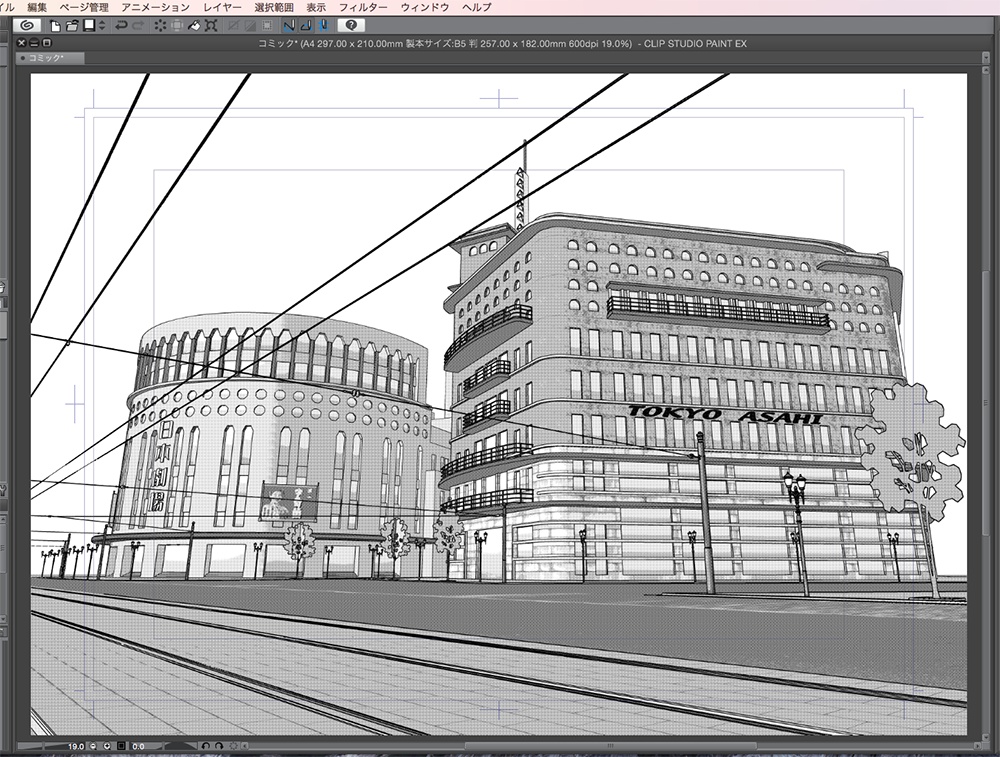
Task: Select the Fill bucket command
Action: coord(194,26)
